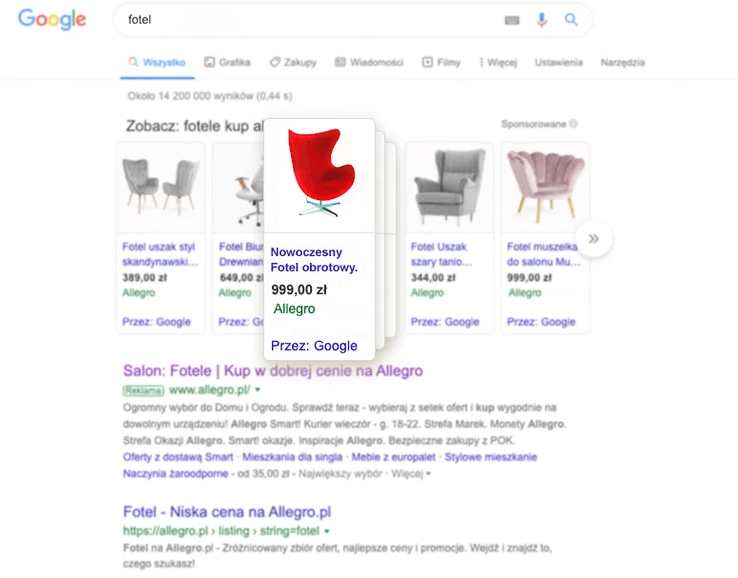738x578 pixels.
Task: Click the Google logo
Action: tap(52, 20)
